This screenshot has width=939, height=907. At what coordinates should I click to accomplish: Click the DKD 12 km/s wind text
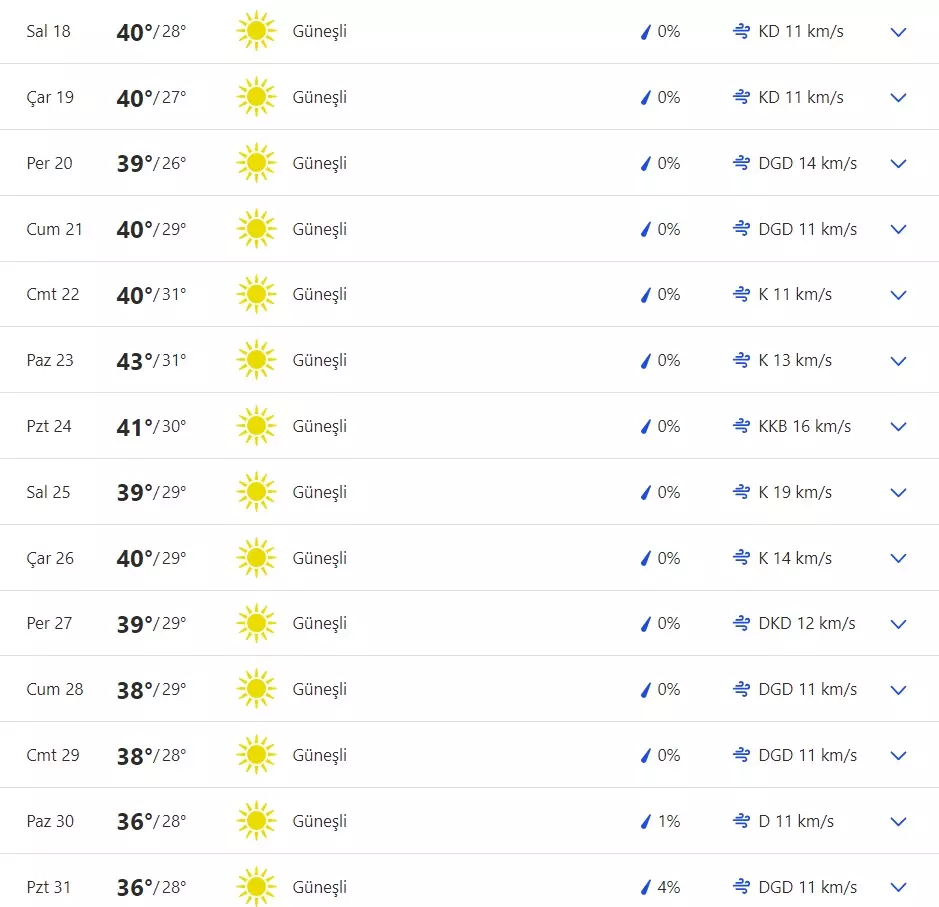coord(807,623)
